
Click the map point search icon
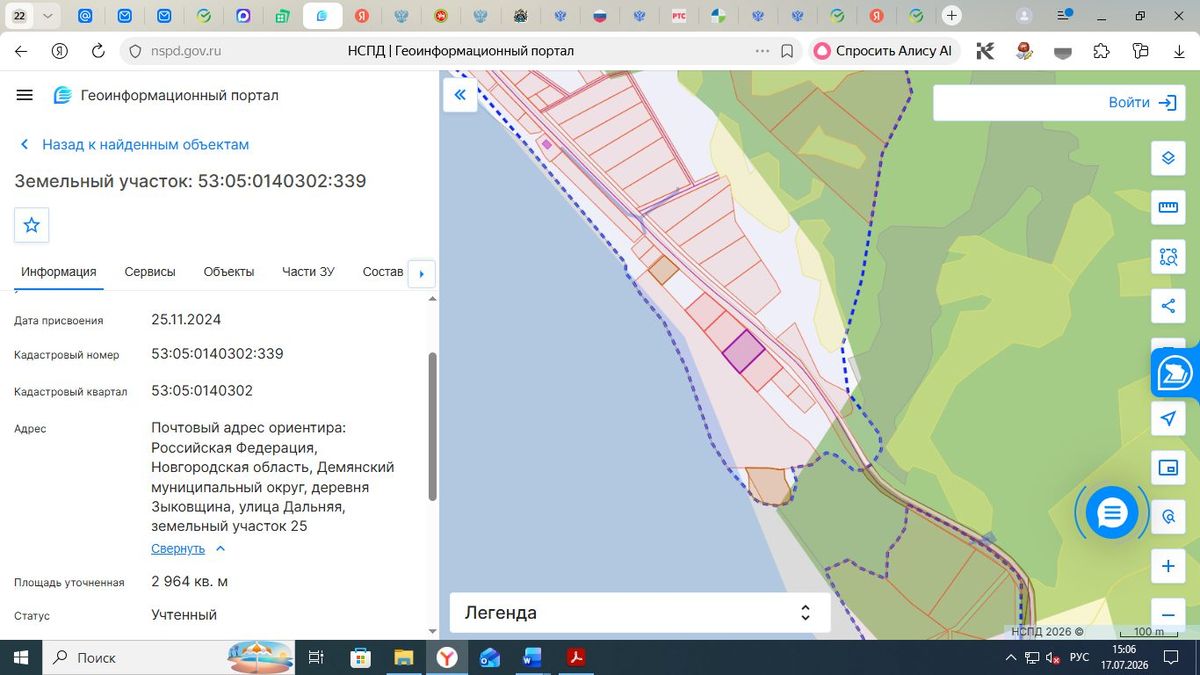point(1168,517)
